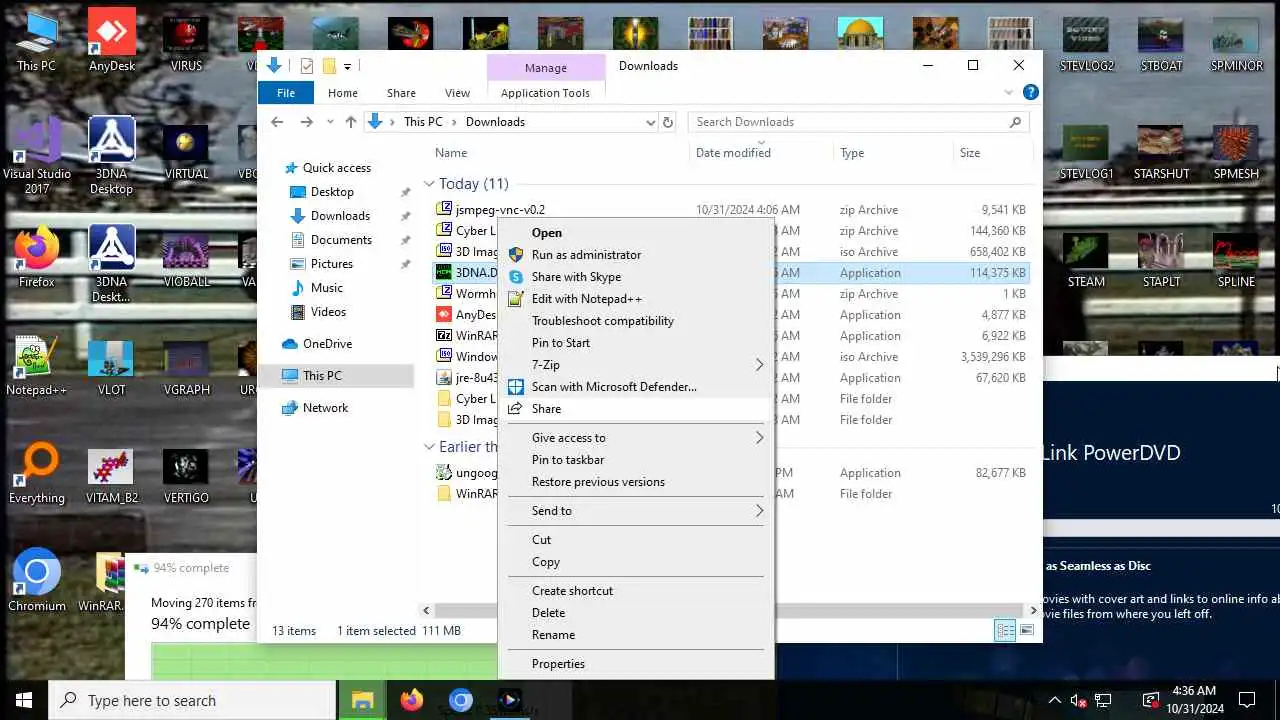The image size is (1280, 720).
Task: Click Firefox icon in taskbar
Action: click(x=411, y=700)
